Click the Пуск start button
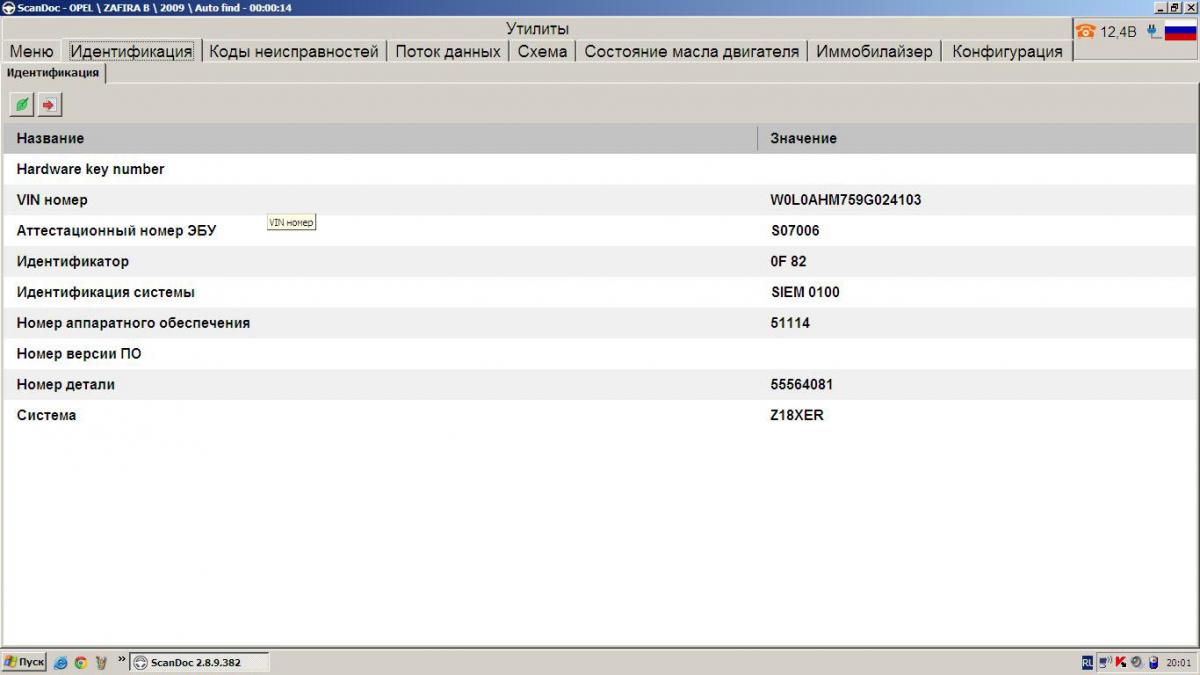The height and width of the screenshot is (675, 1200). click(x=24, y=662)
